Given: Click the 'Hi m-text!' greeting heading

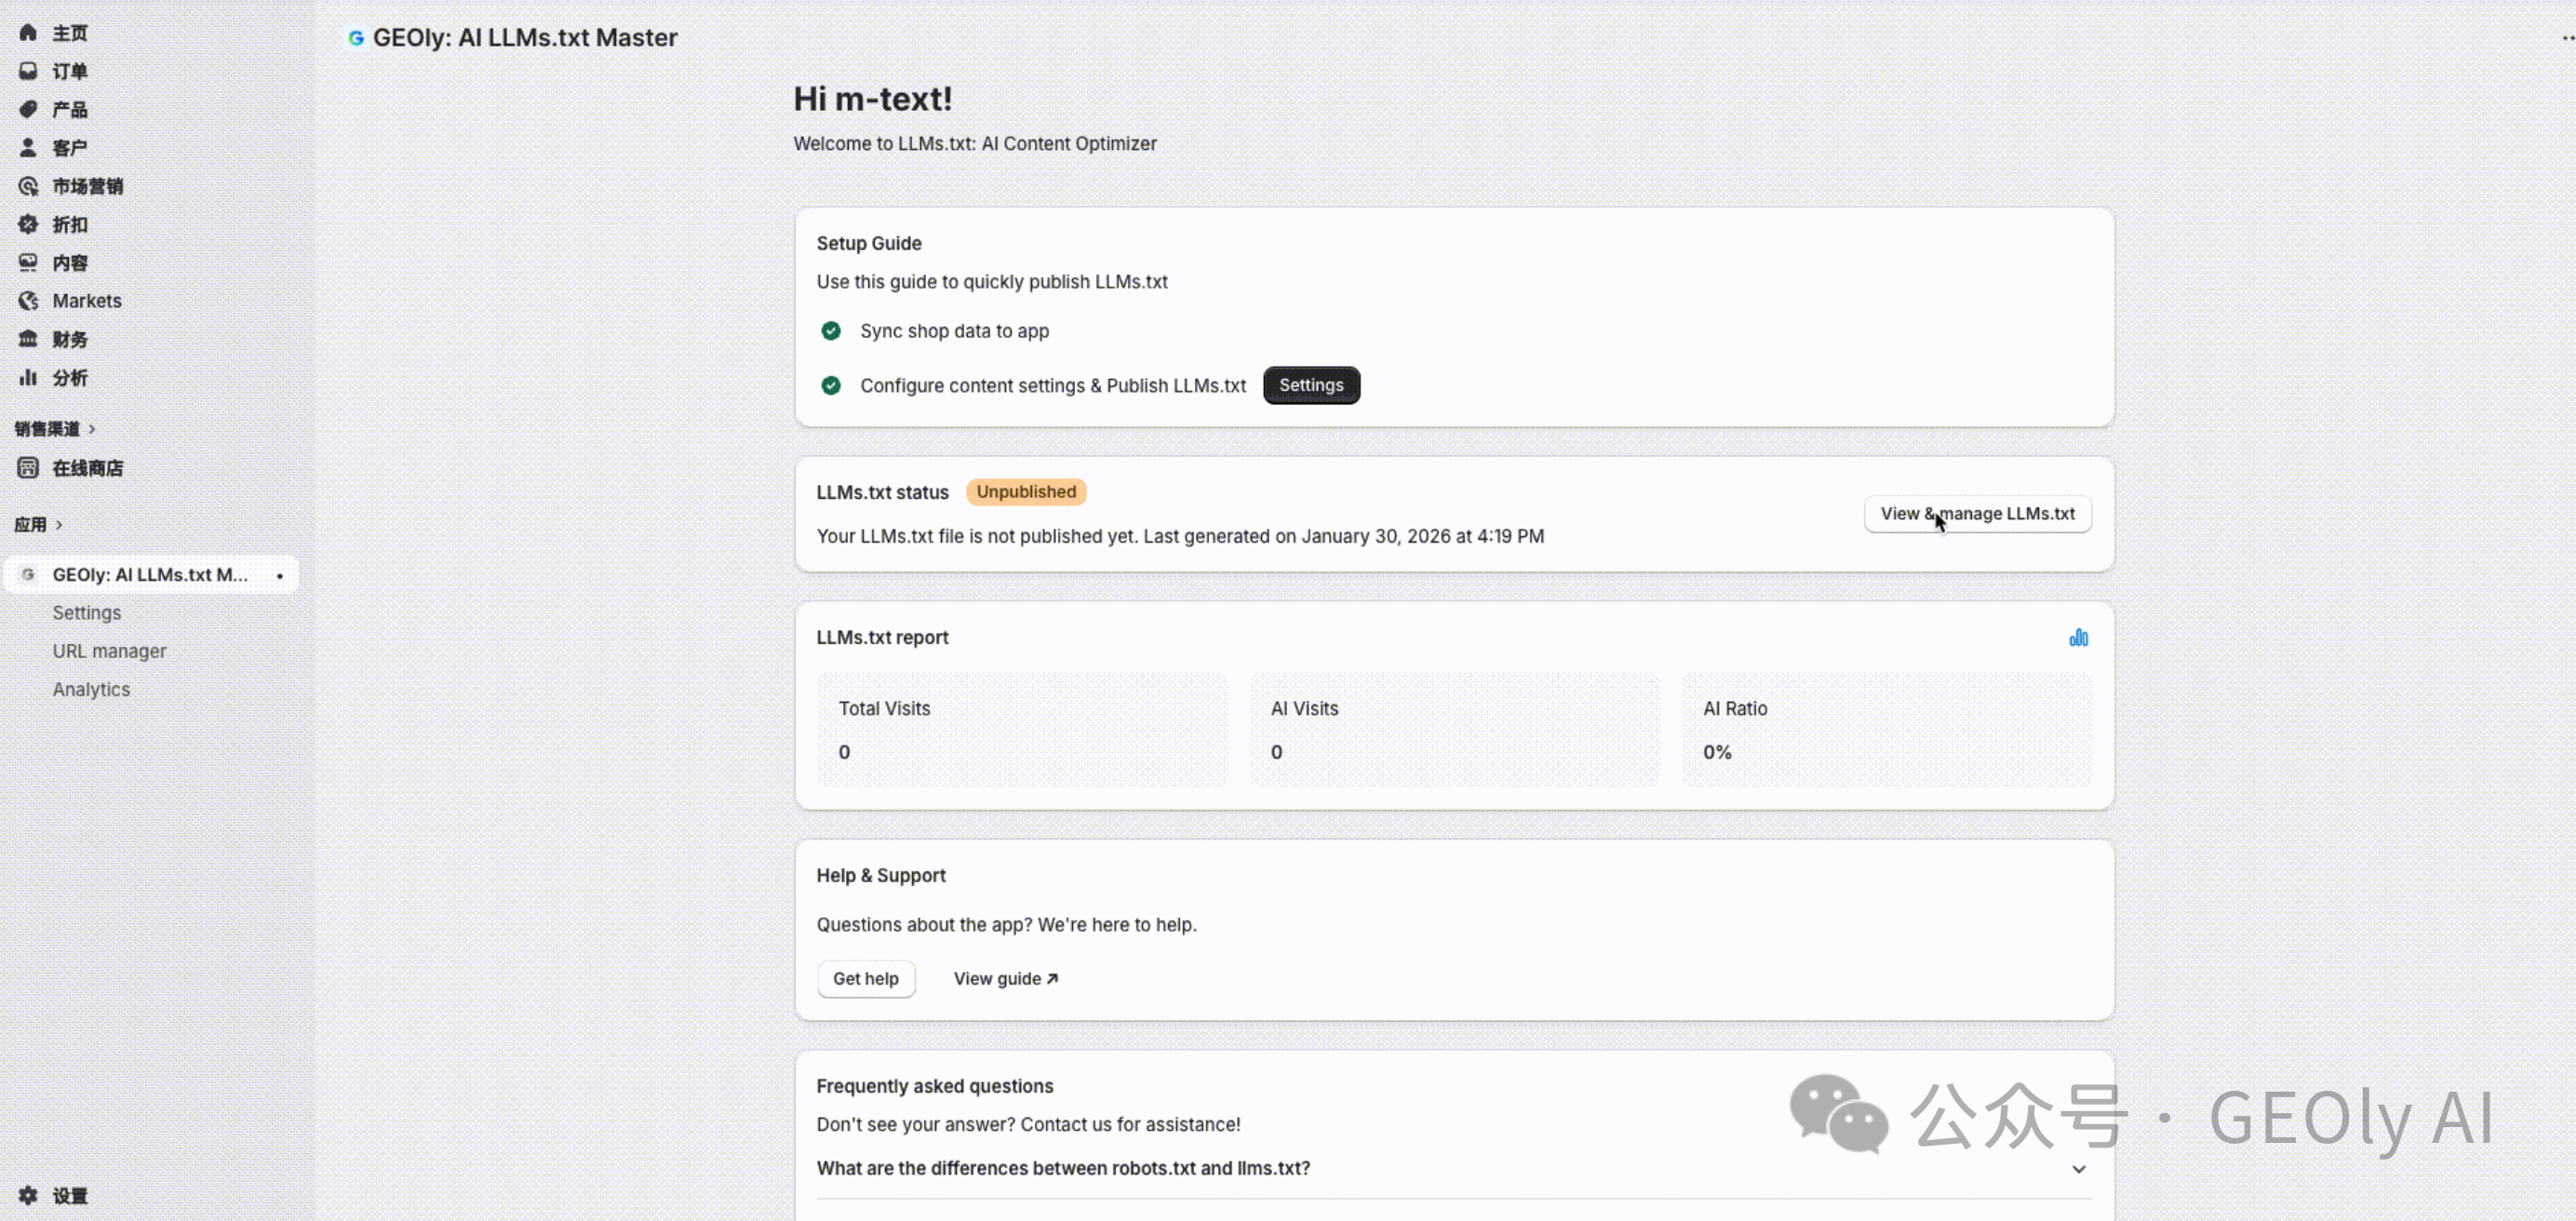Looking at the screenshot, I should coord(873,99).
